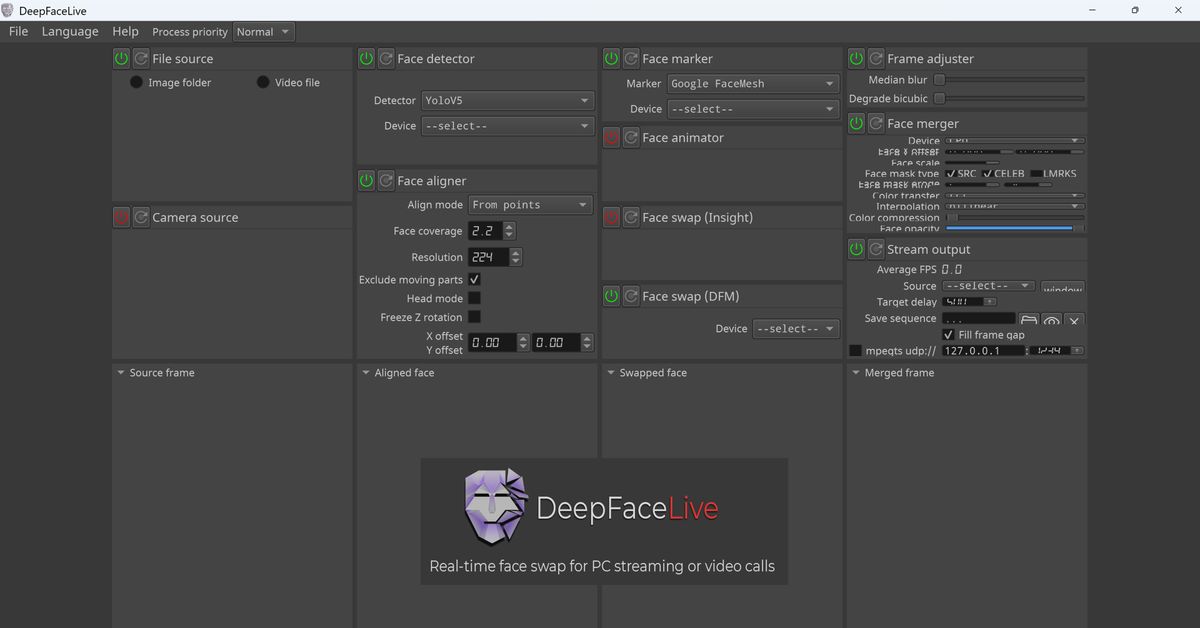Open the Face marker Device dropdown
Image resolution: width=1200 pixels, height=628 pixels.
(x=753, y=109)
